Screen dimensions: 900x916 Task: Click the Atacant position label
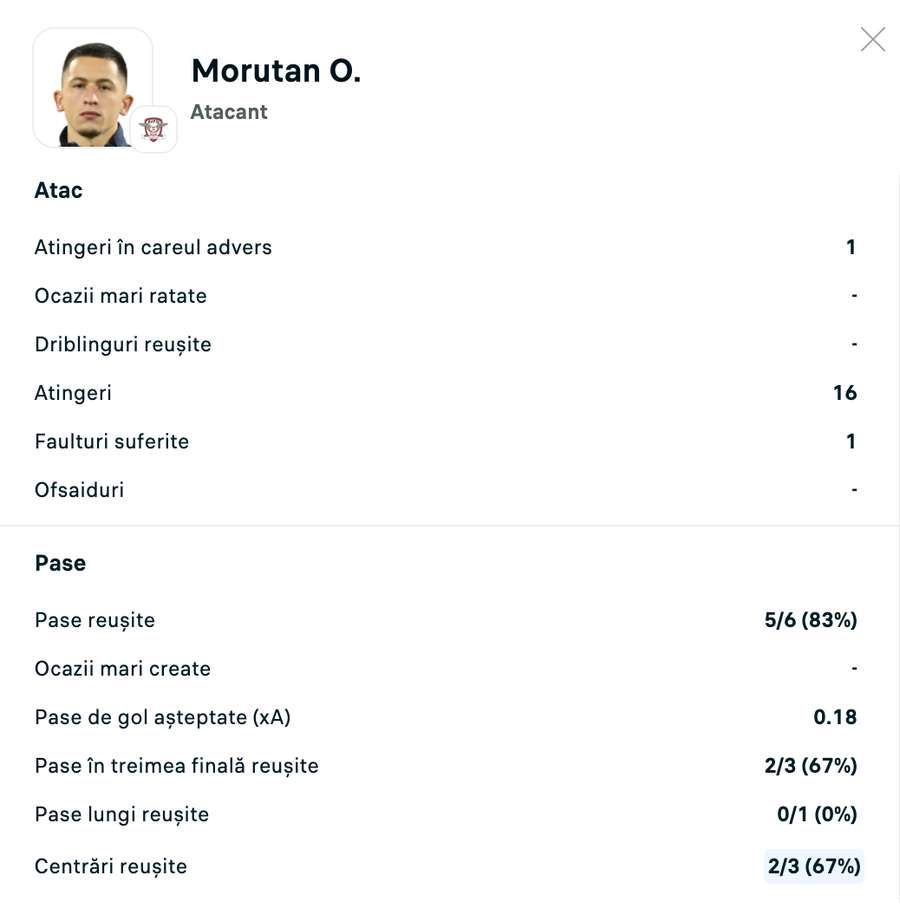(x=229, y=112)
